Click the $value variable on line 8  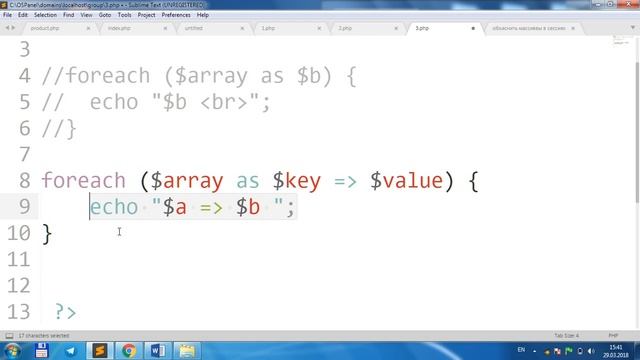[407, 181]
